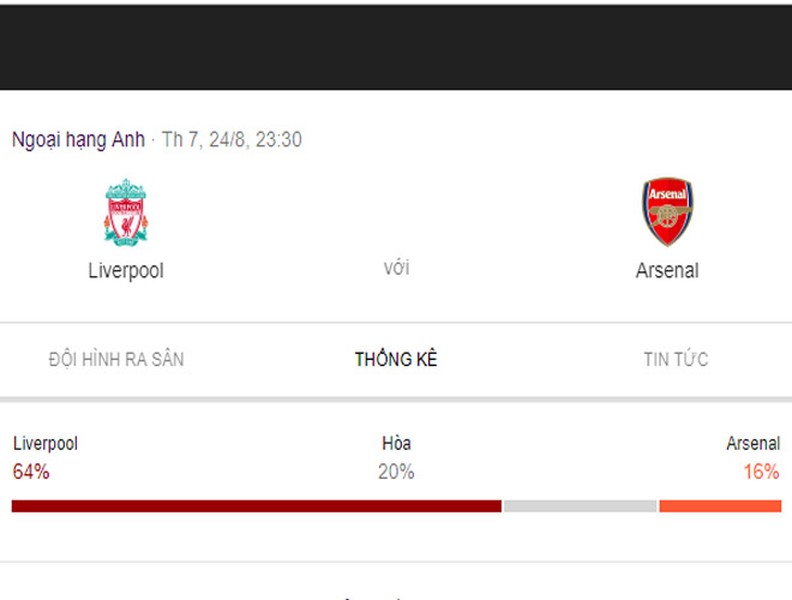Switch to the ĐỘI HÌNH RA SÂN tab

pos(116,359)
